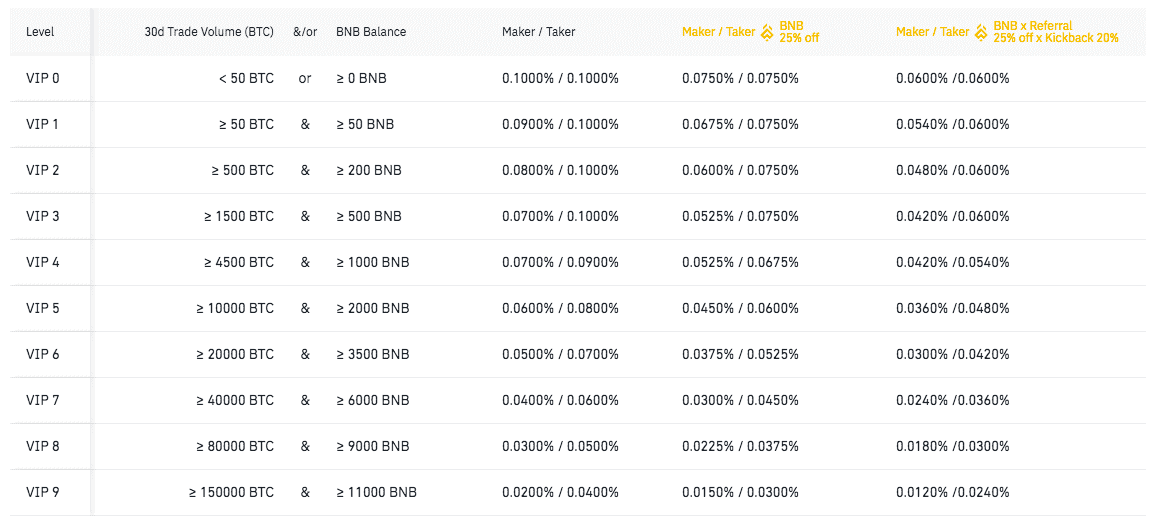The image size is (1154, 524).
Task: Select the VIP 5 row label
Action: [x=43, y=308]
